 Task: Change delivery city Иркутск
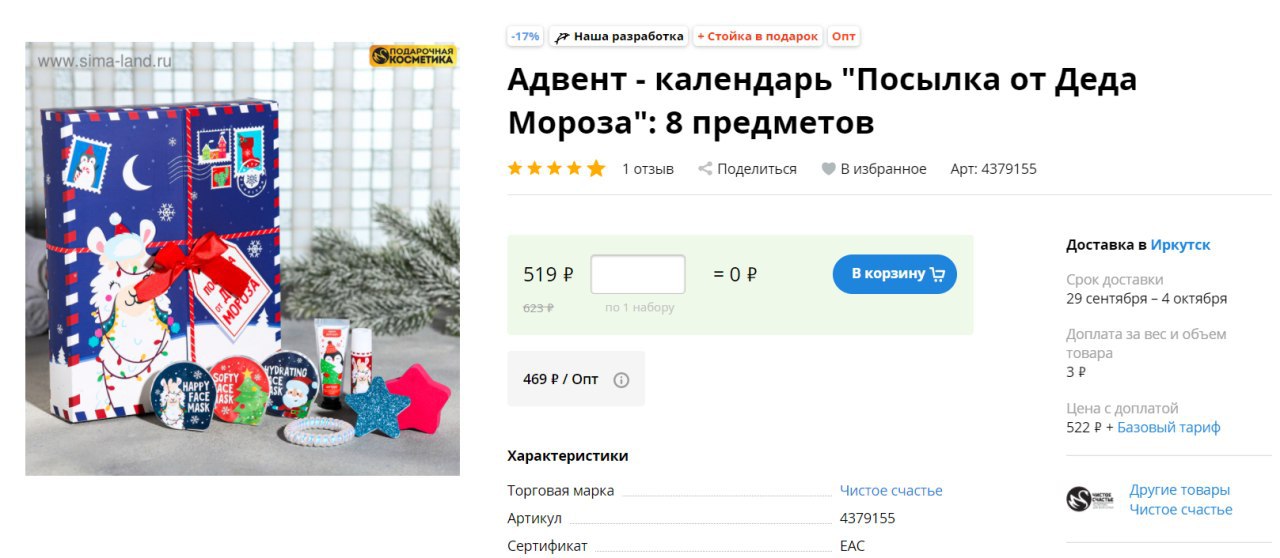click(x=1180, y=245)
